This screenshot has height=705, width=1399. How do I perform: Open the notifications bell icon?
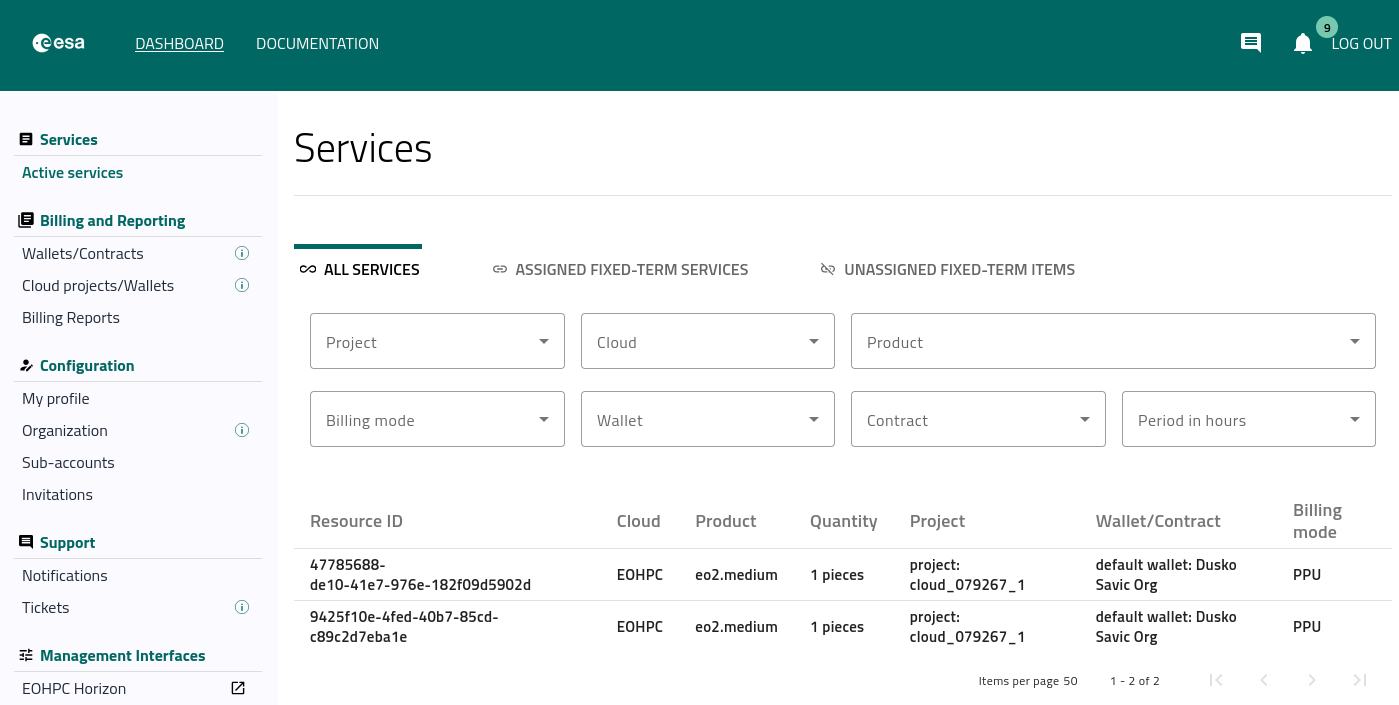[1302, 43]
